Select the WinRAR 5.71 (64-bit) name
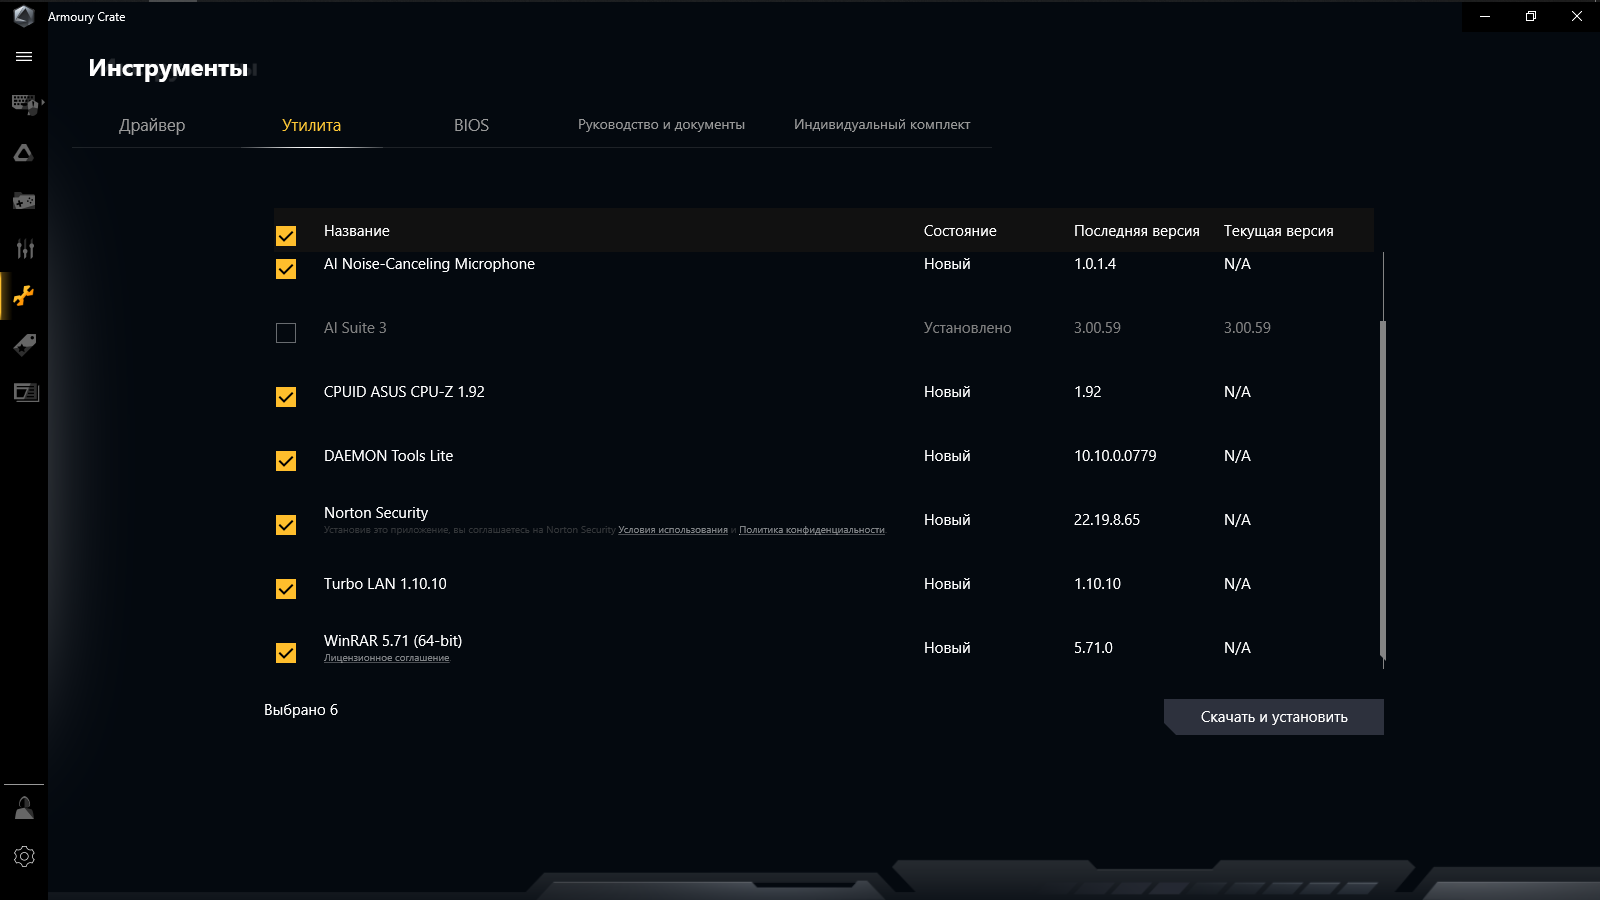 [393, 641]
